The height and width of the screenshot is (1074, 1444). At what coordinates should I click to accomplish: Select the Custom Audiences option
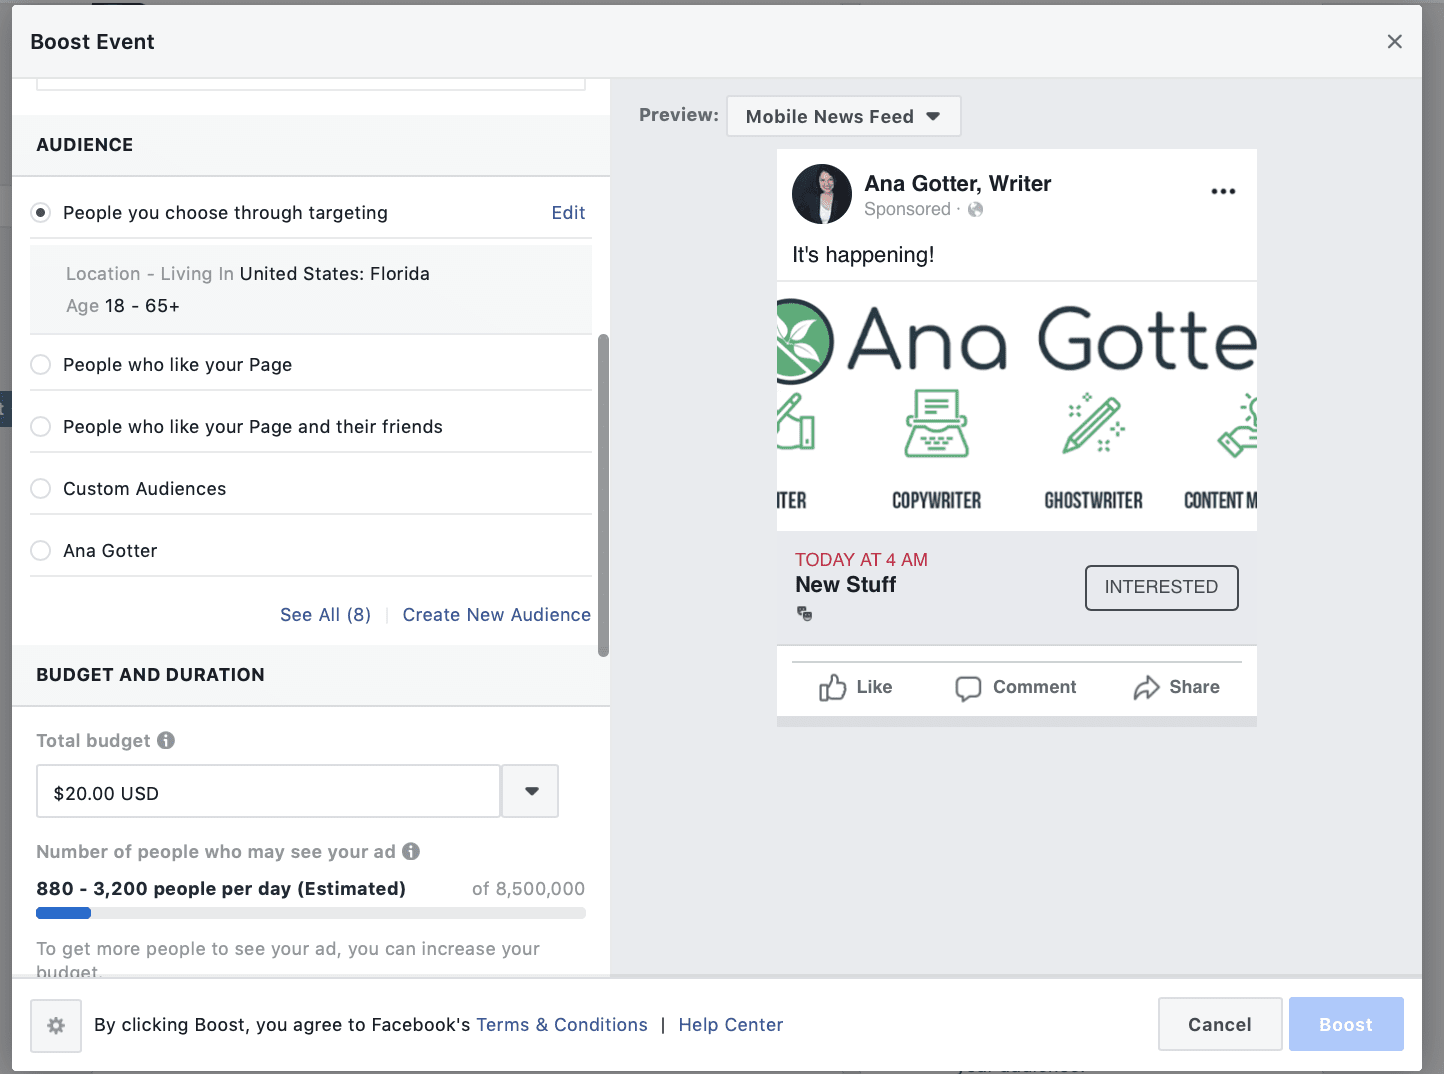click(41, 488)
